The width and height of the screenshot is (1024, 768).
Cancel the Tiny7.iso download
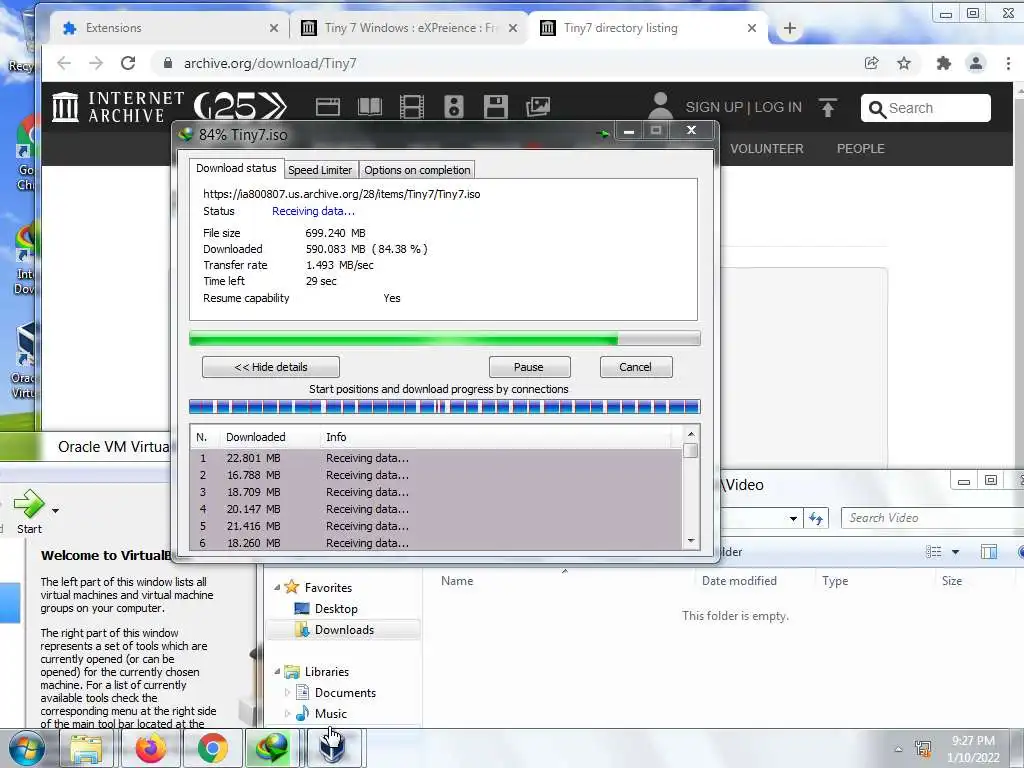coord(635,367)
